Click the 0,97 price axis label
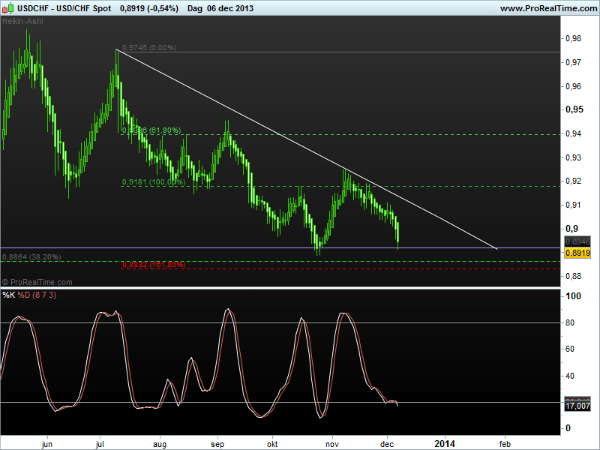Viewport: 600px width, 450px height. pos(573,62)
